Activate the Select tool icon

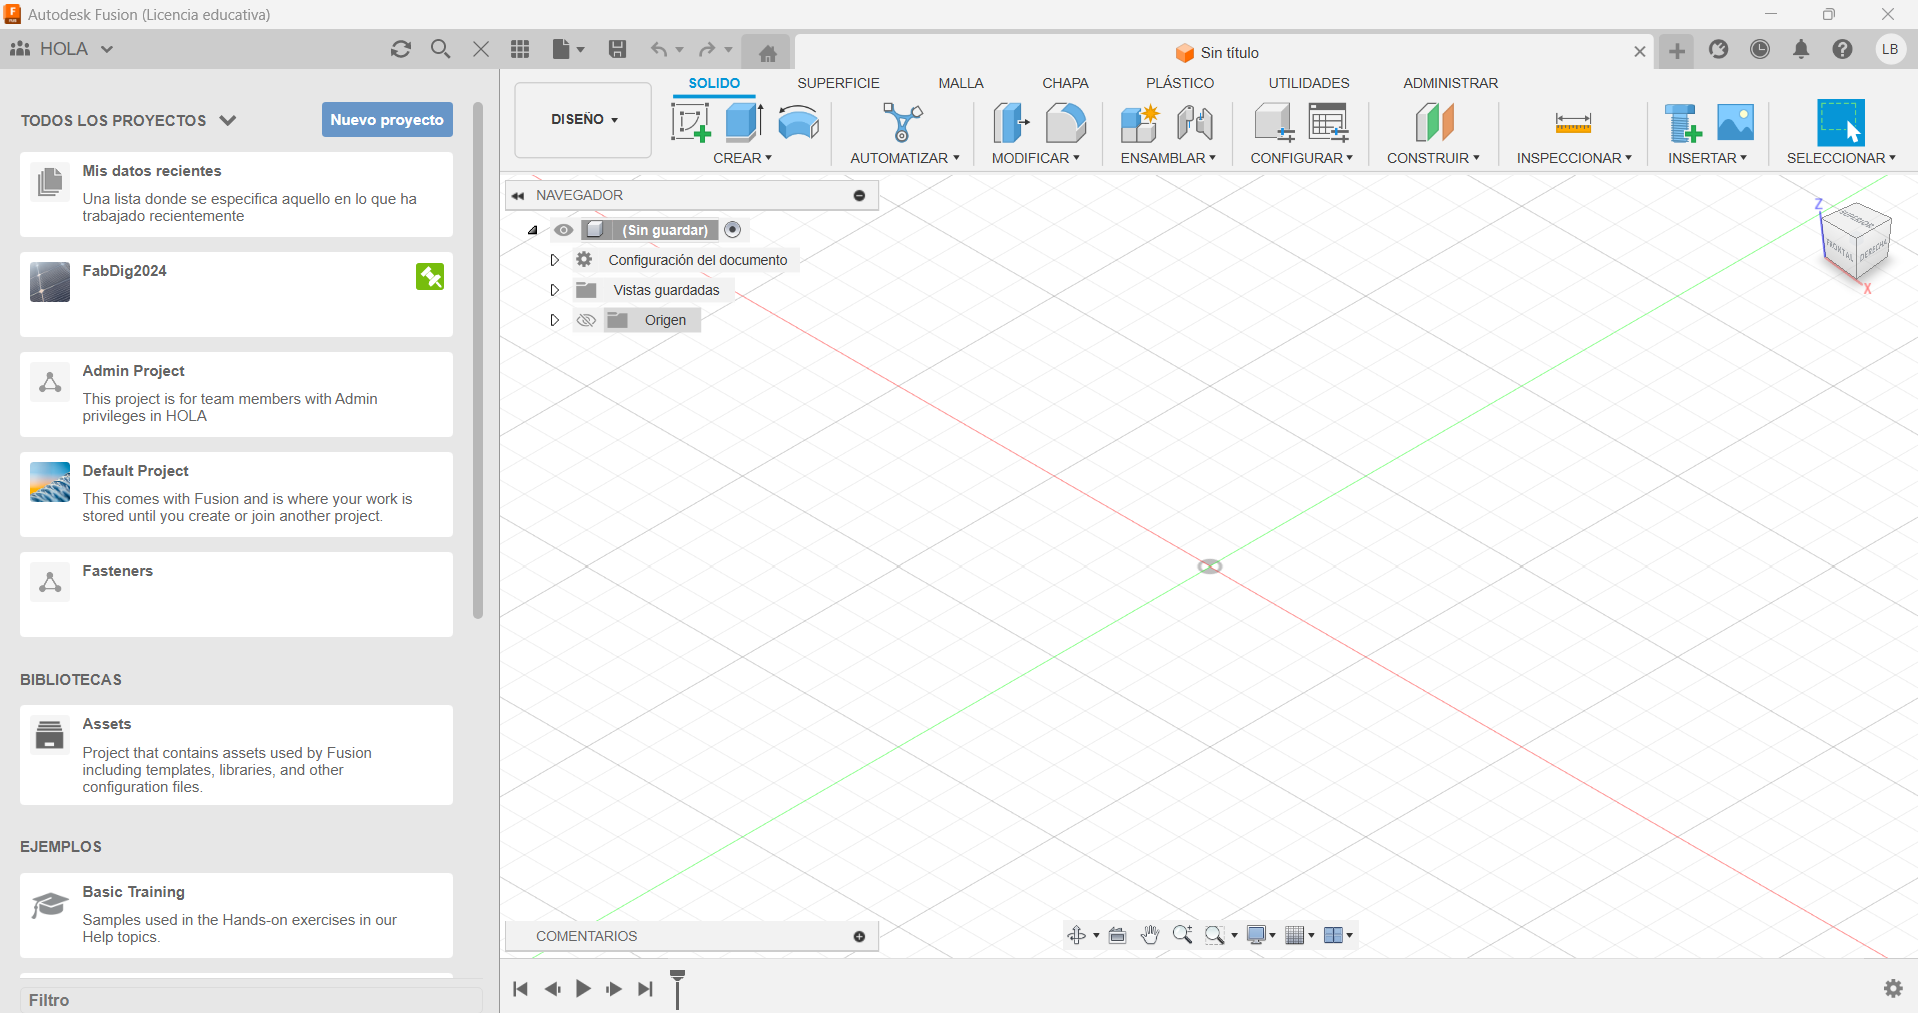click(x=1841, y=123)
